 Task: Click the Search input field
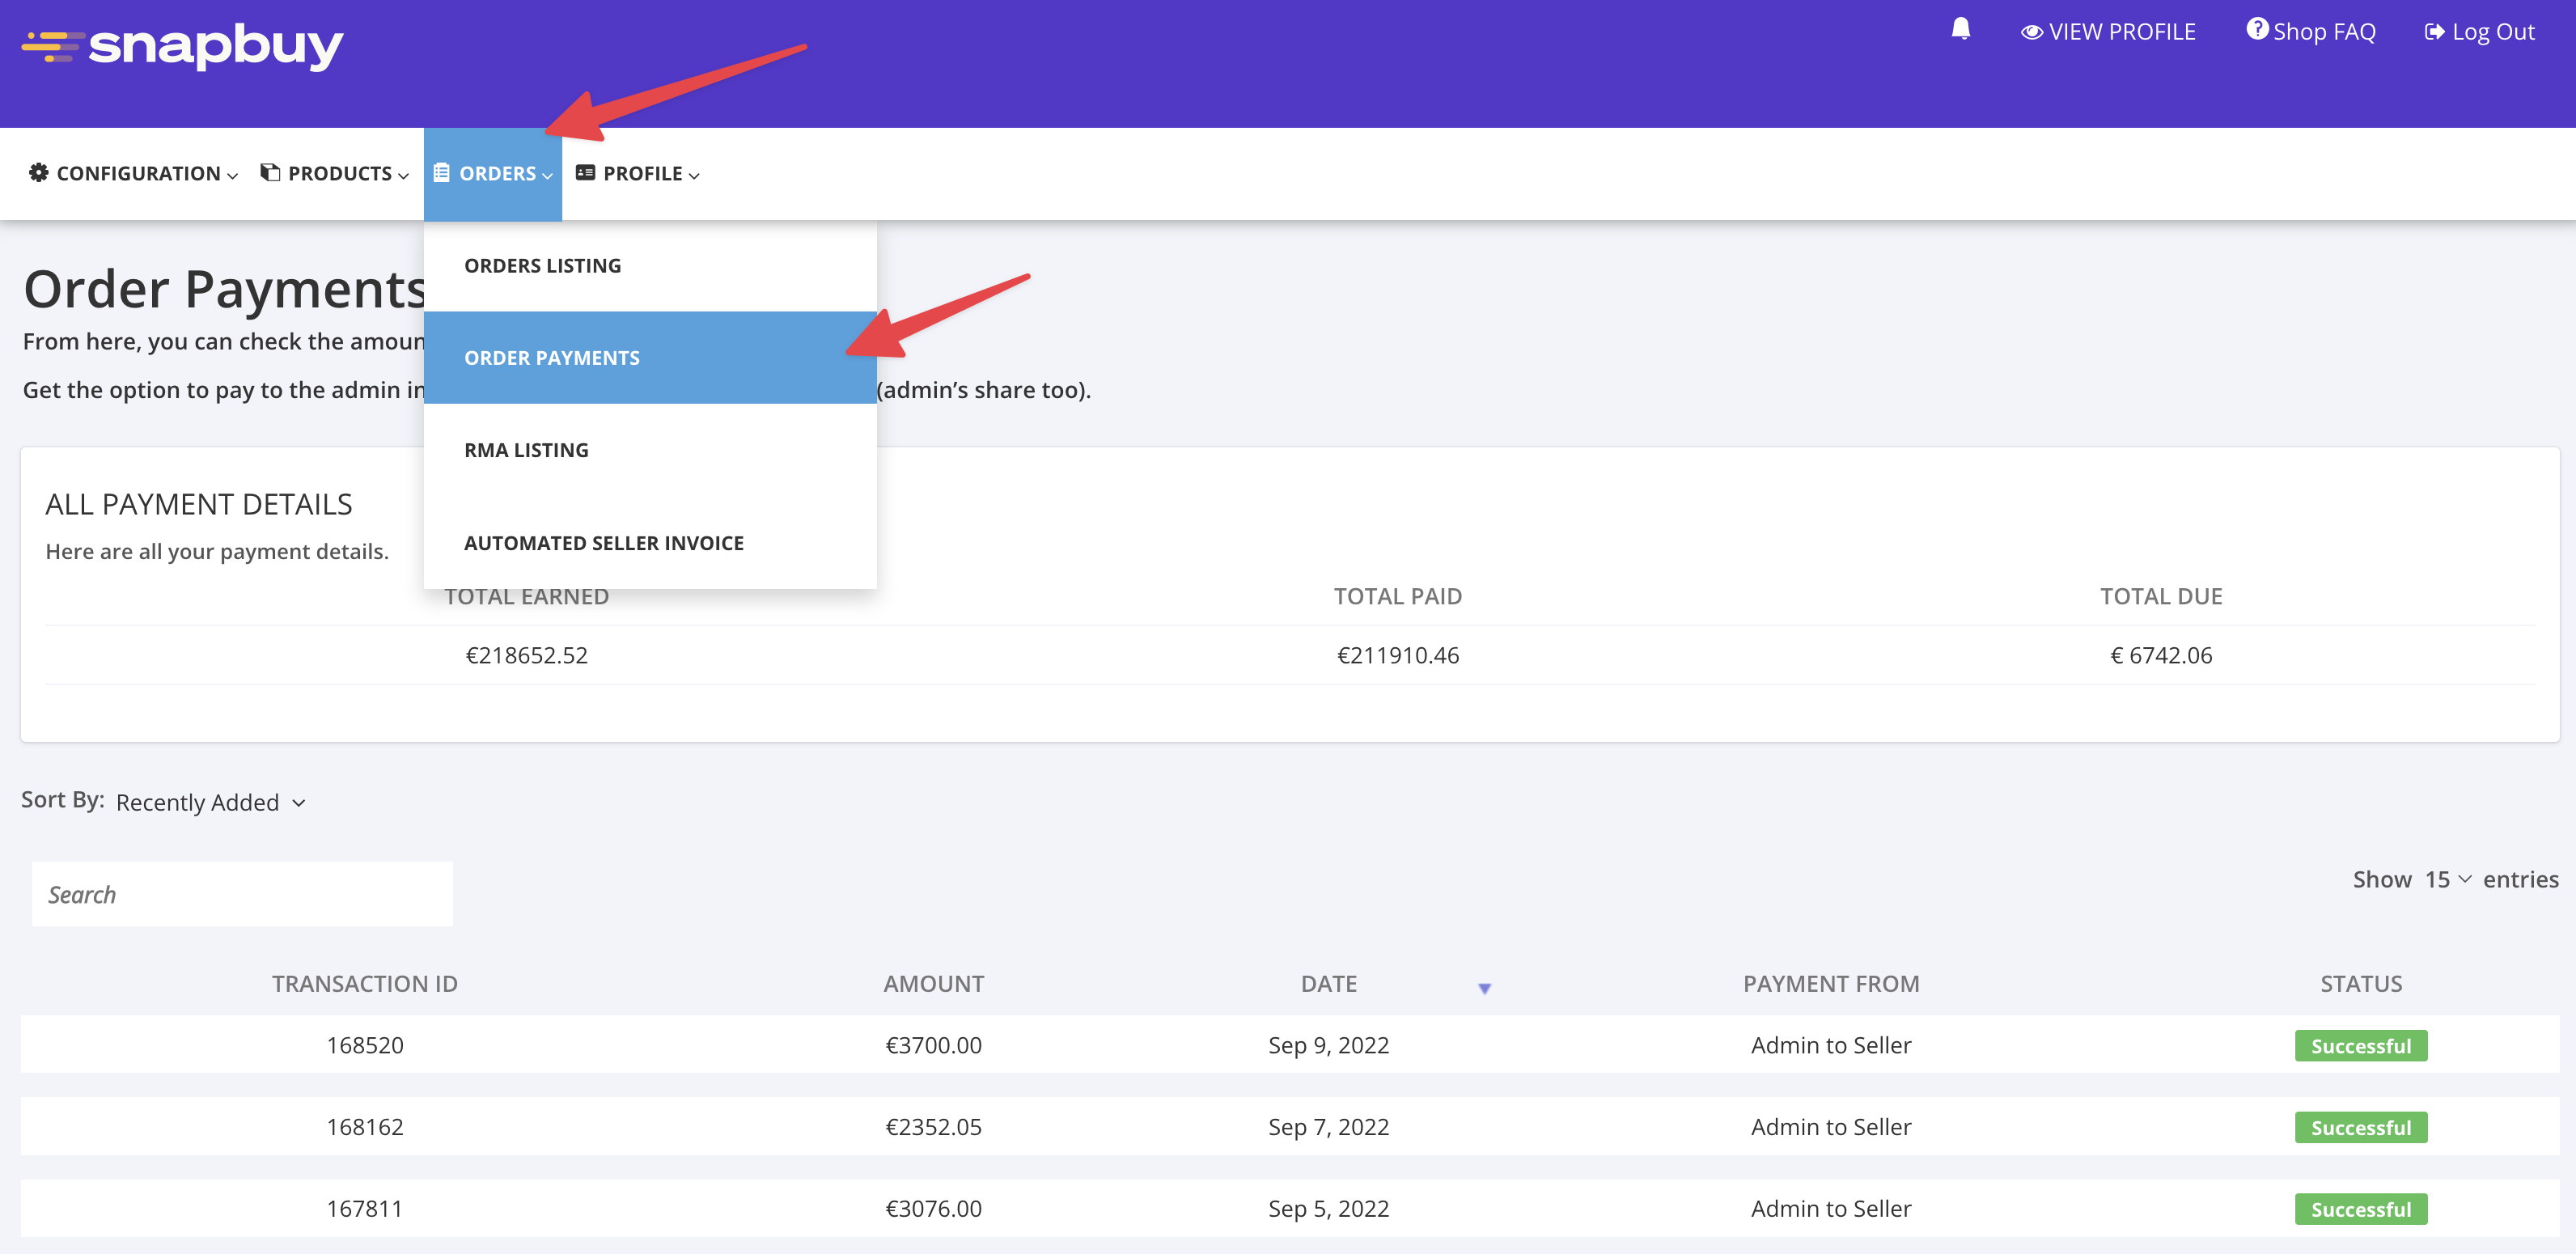242,894
